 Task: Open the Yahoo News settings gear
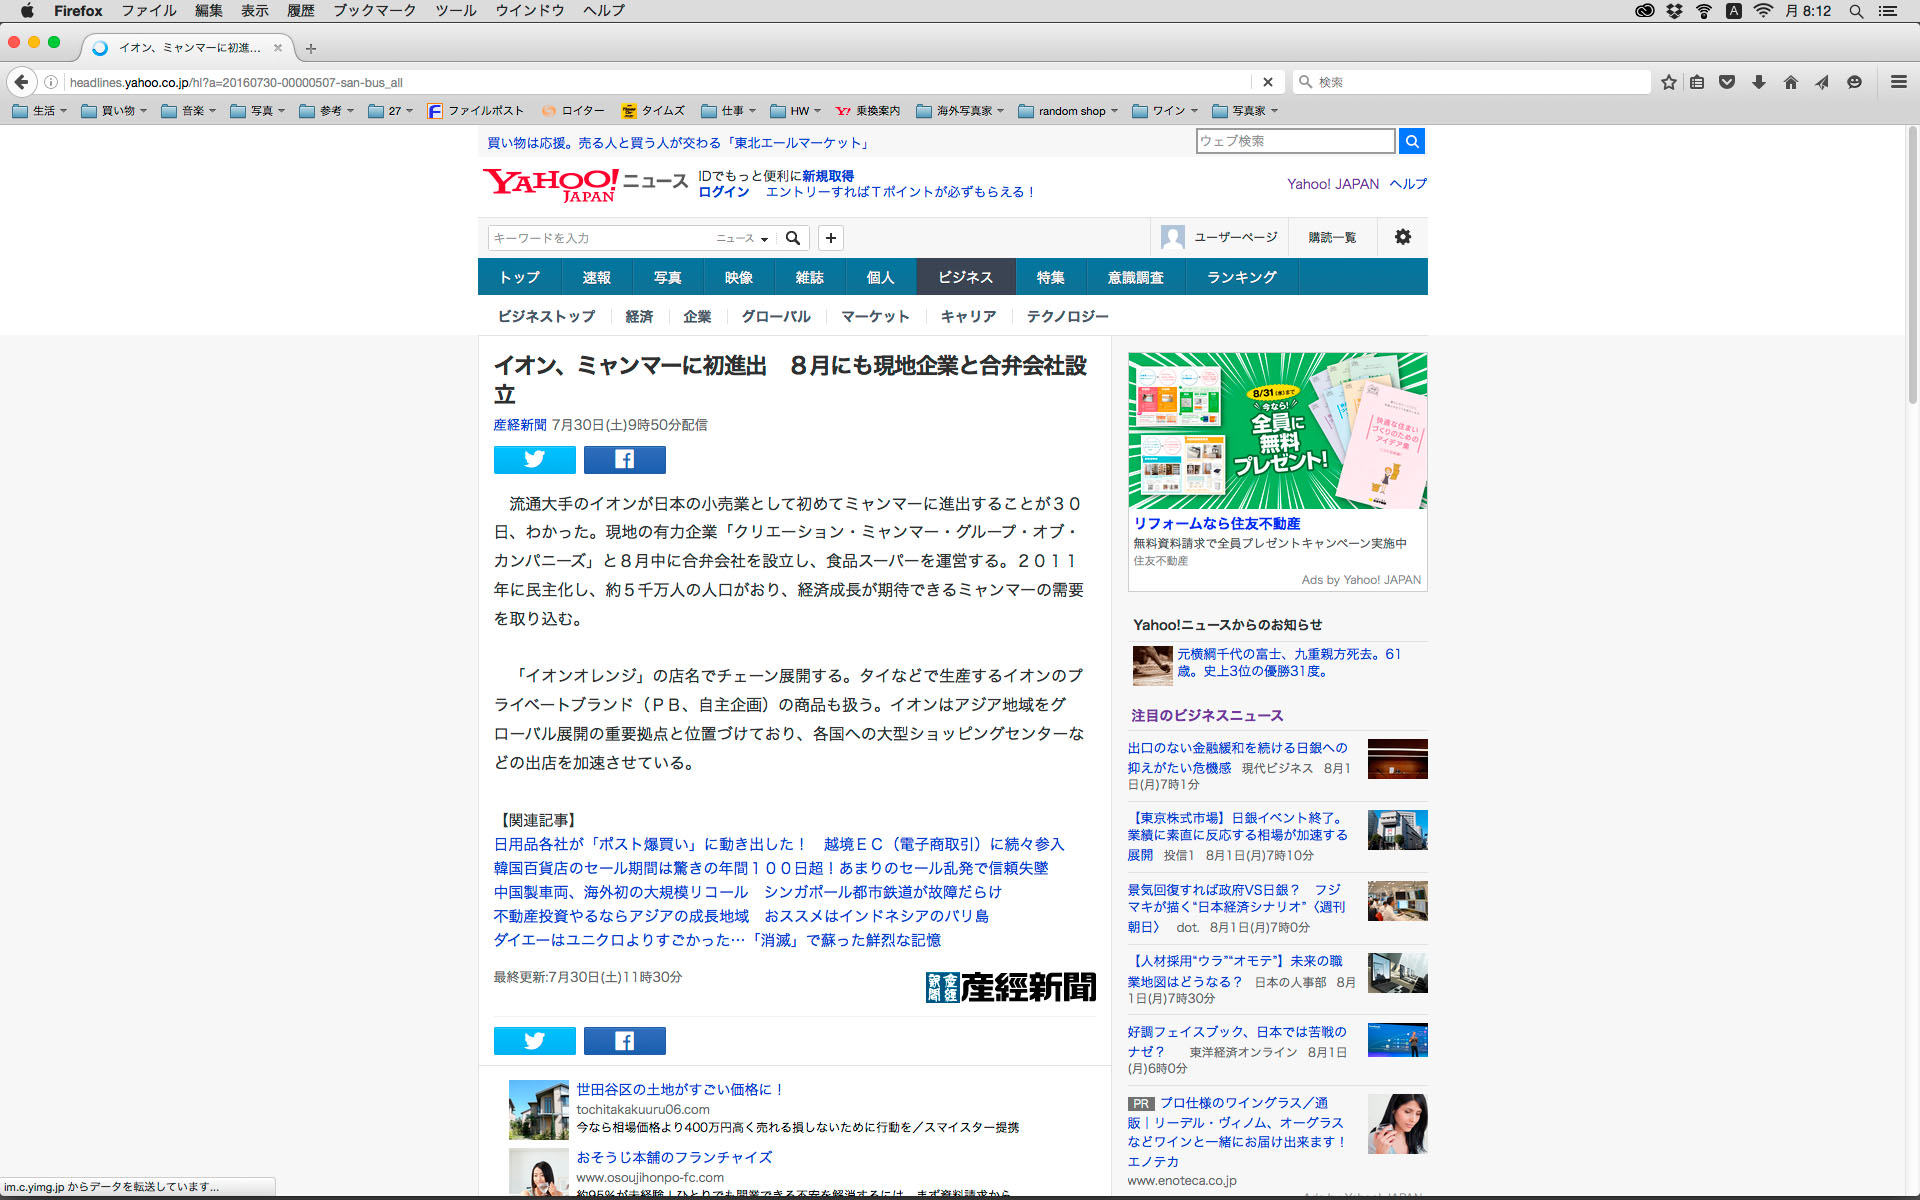click(1402, 237)
